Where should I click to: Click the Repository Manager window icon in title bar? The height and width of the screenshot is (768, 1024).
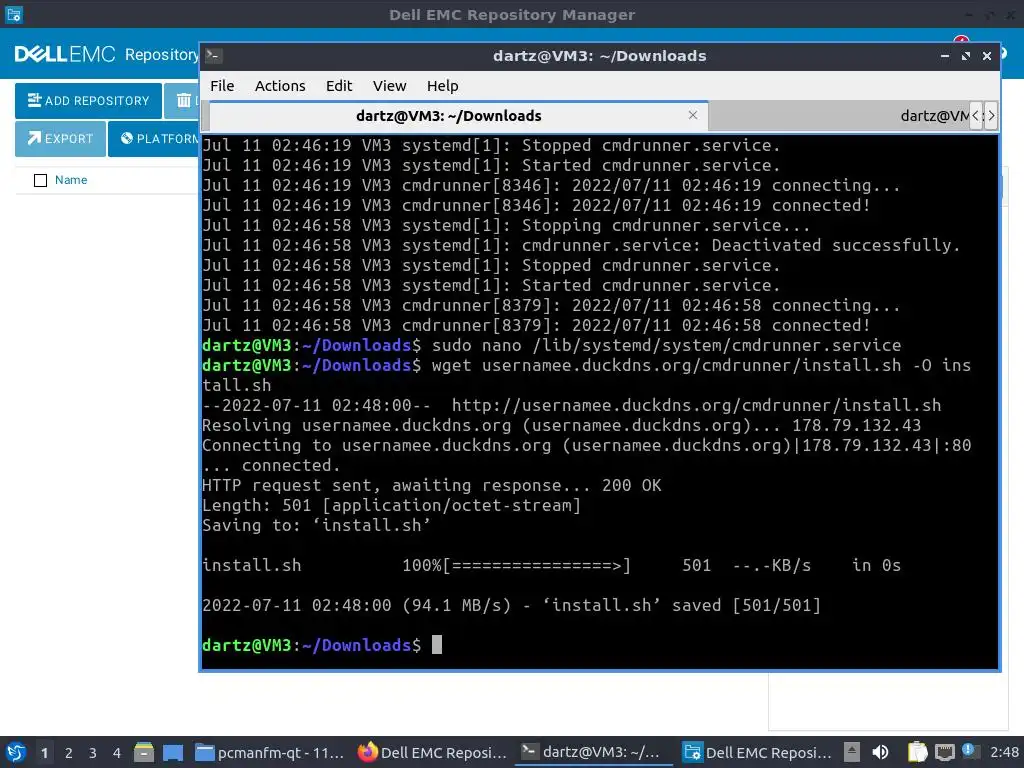(x=14, y=14)
